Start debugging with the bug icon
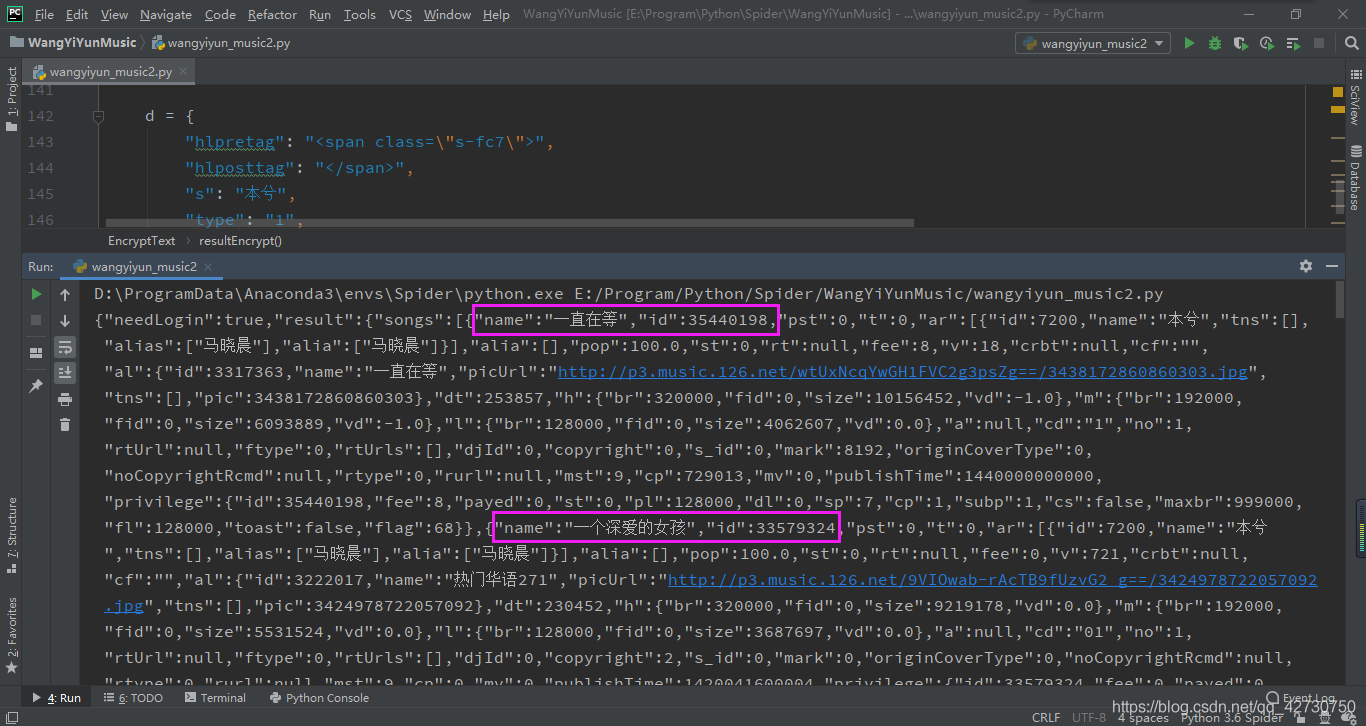Viewport: 1366px width, 726px height. click(x=1215, y=43)
